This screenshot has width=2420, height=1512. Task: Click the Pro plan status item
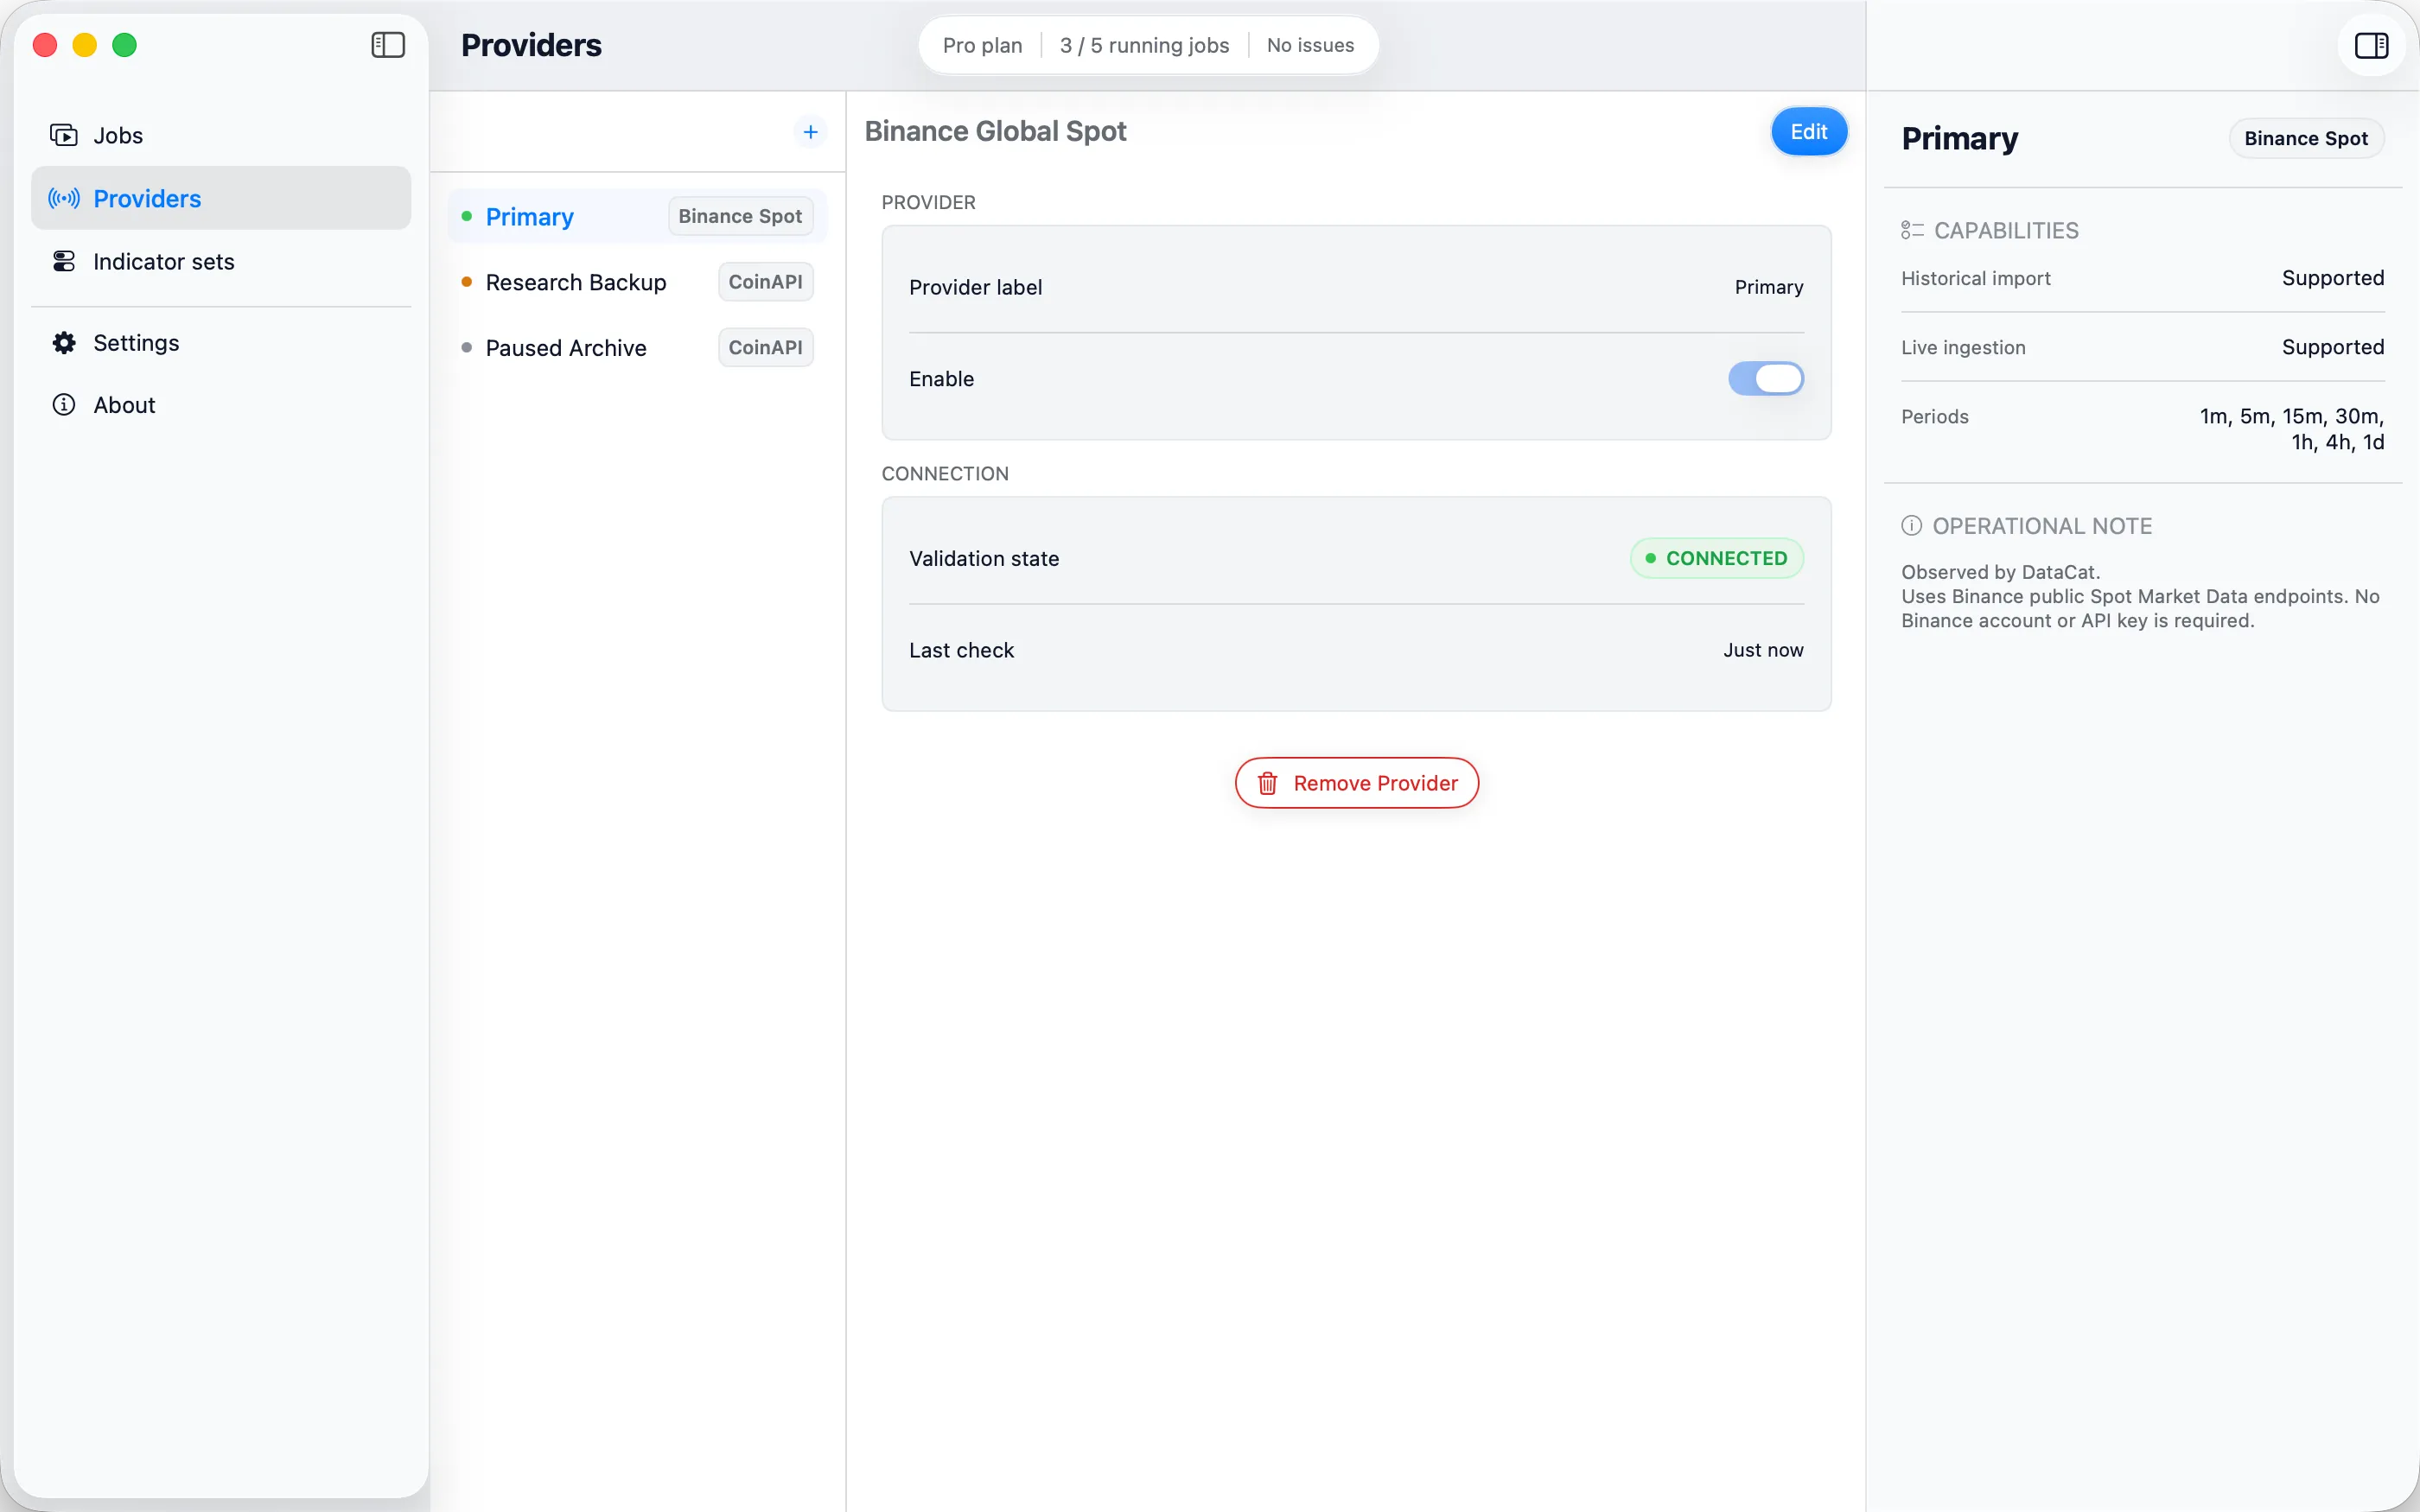click(x=982, y=45)
